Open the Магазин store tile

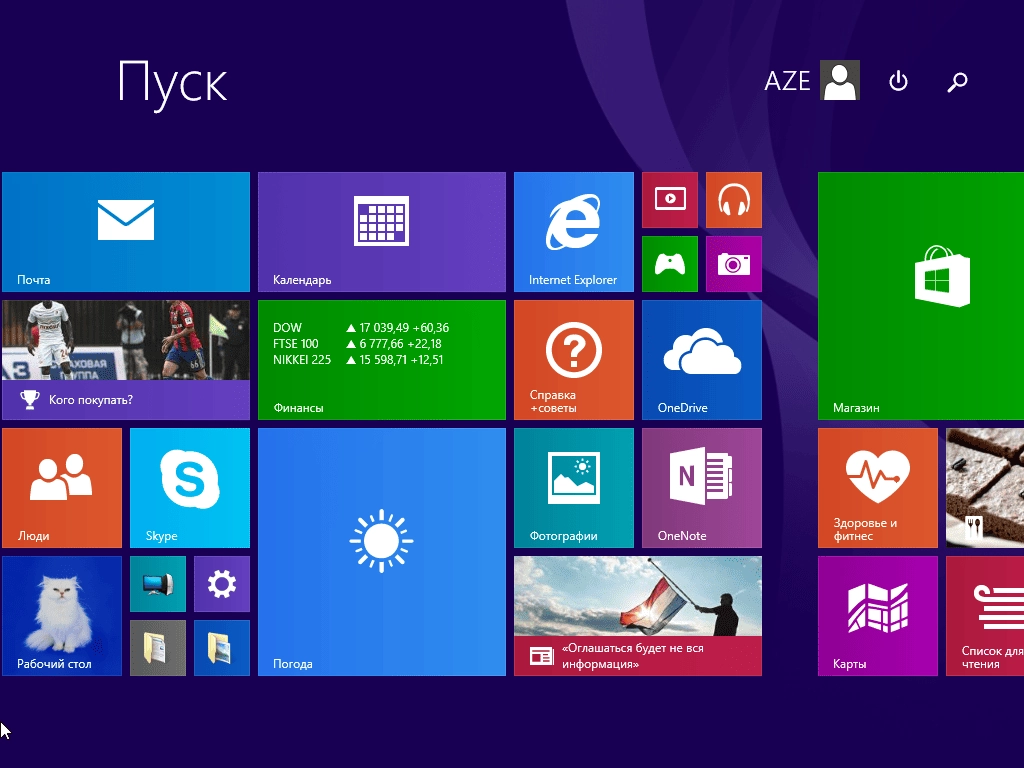921,296
